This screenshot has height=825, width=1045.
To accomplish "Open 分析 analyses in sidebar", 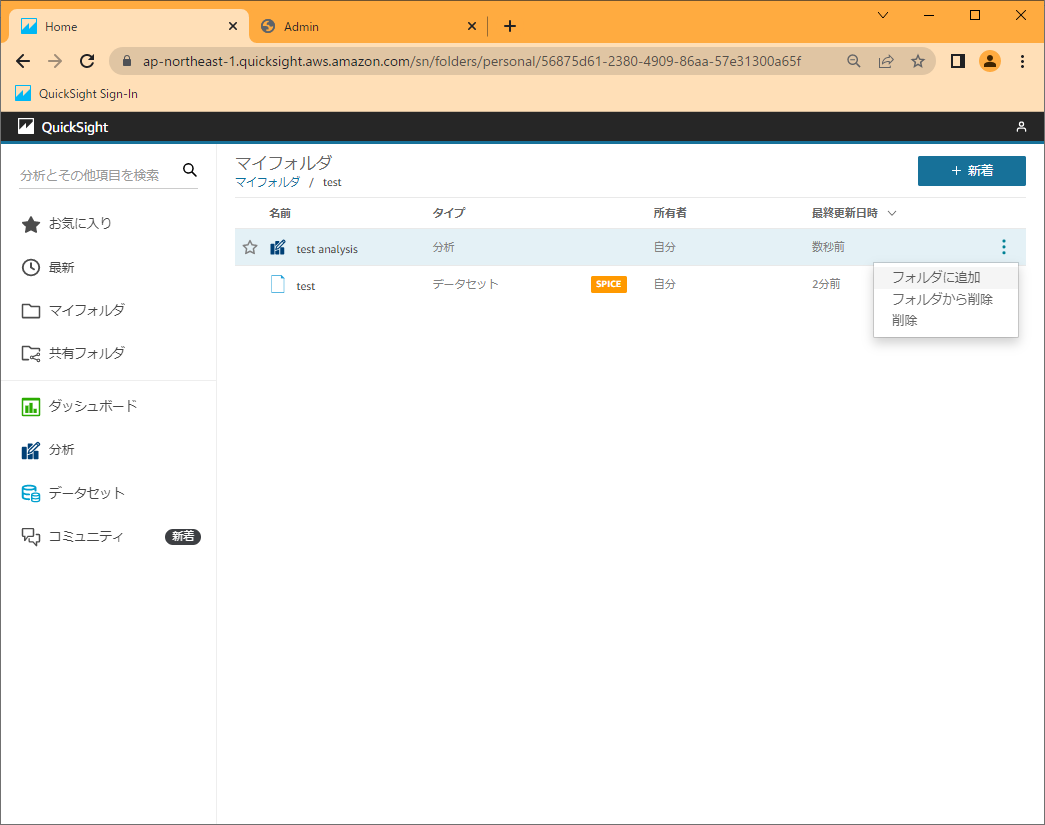I will click(x=48, y=450).
